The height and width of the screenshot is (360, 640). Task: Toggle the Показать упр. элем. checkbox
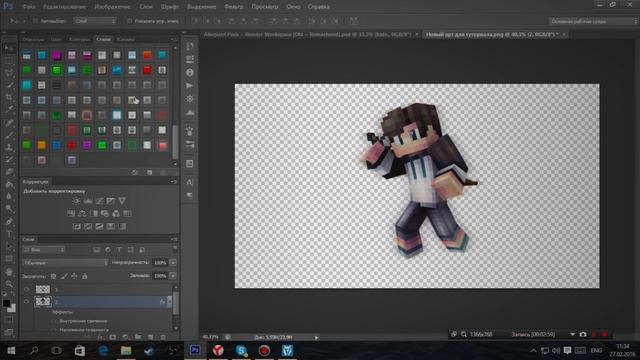(129, 21)
